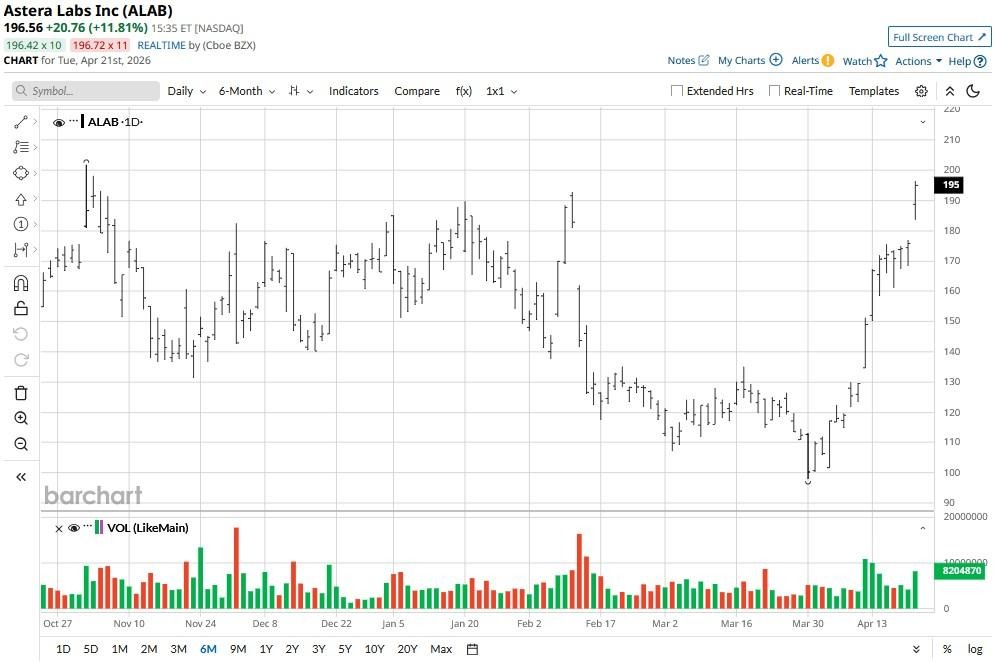Open Compare menu
This screenshot has height=662, width=996.
[x=417, y=91]
